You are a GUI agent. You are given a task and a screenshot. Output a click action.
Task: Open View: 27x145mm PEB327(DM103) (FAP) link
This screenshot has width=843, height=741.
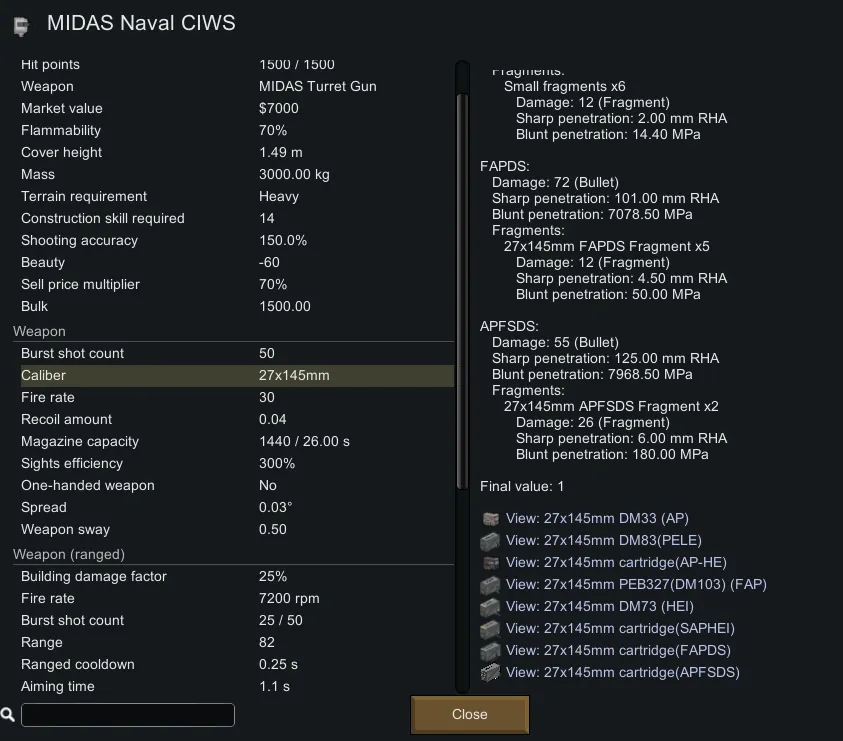pos(636,584)
